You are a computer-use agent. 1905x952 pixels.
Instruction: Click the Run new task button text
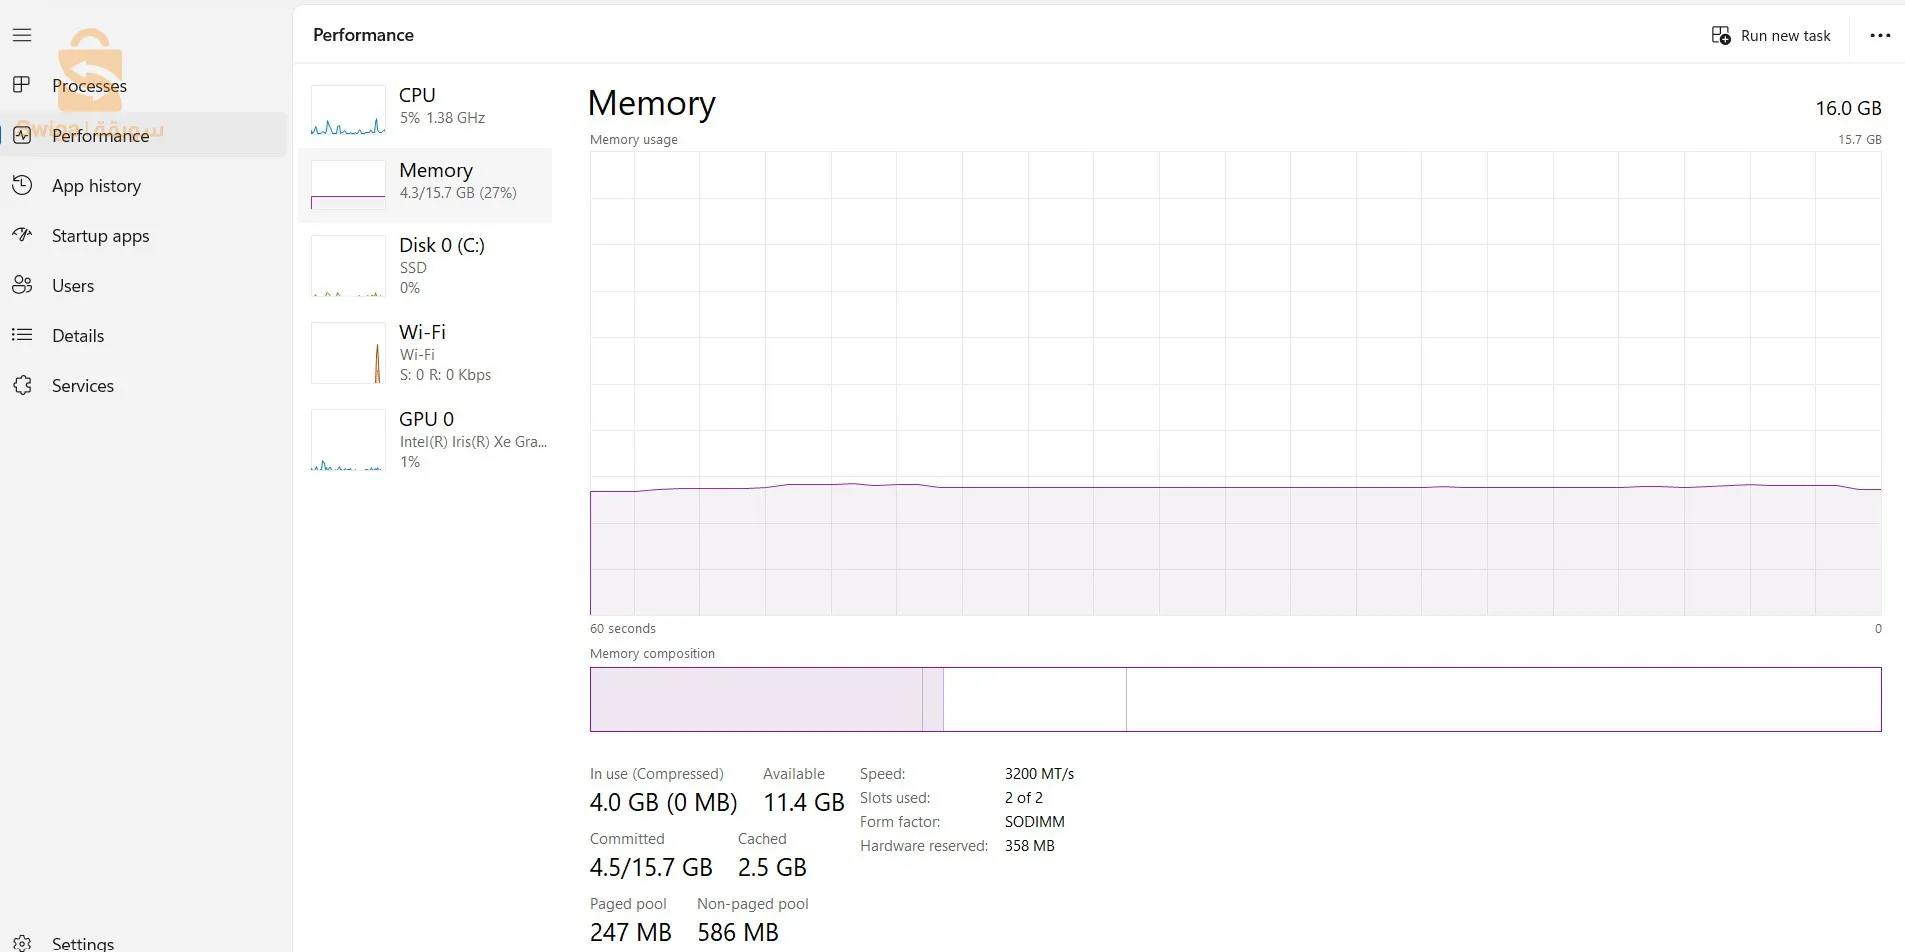tap(1785, 36)
